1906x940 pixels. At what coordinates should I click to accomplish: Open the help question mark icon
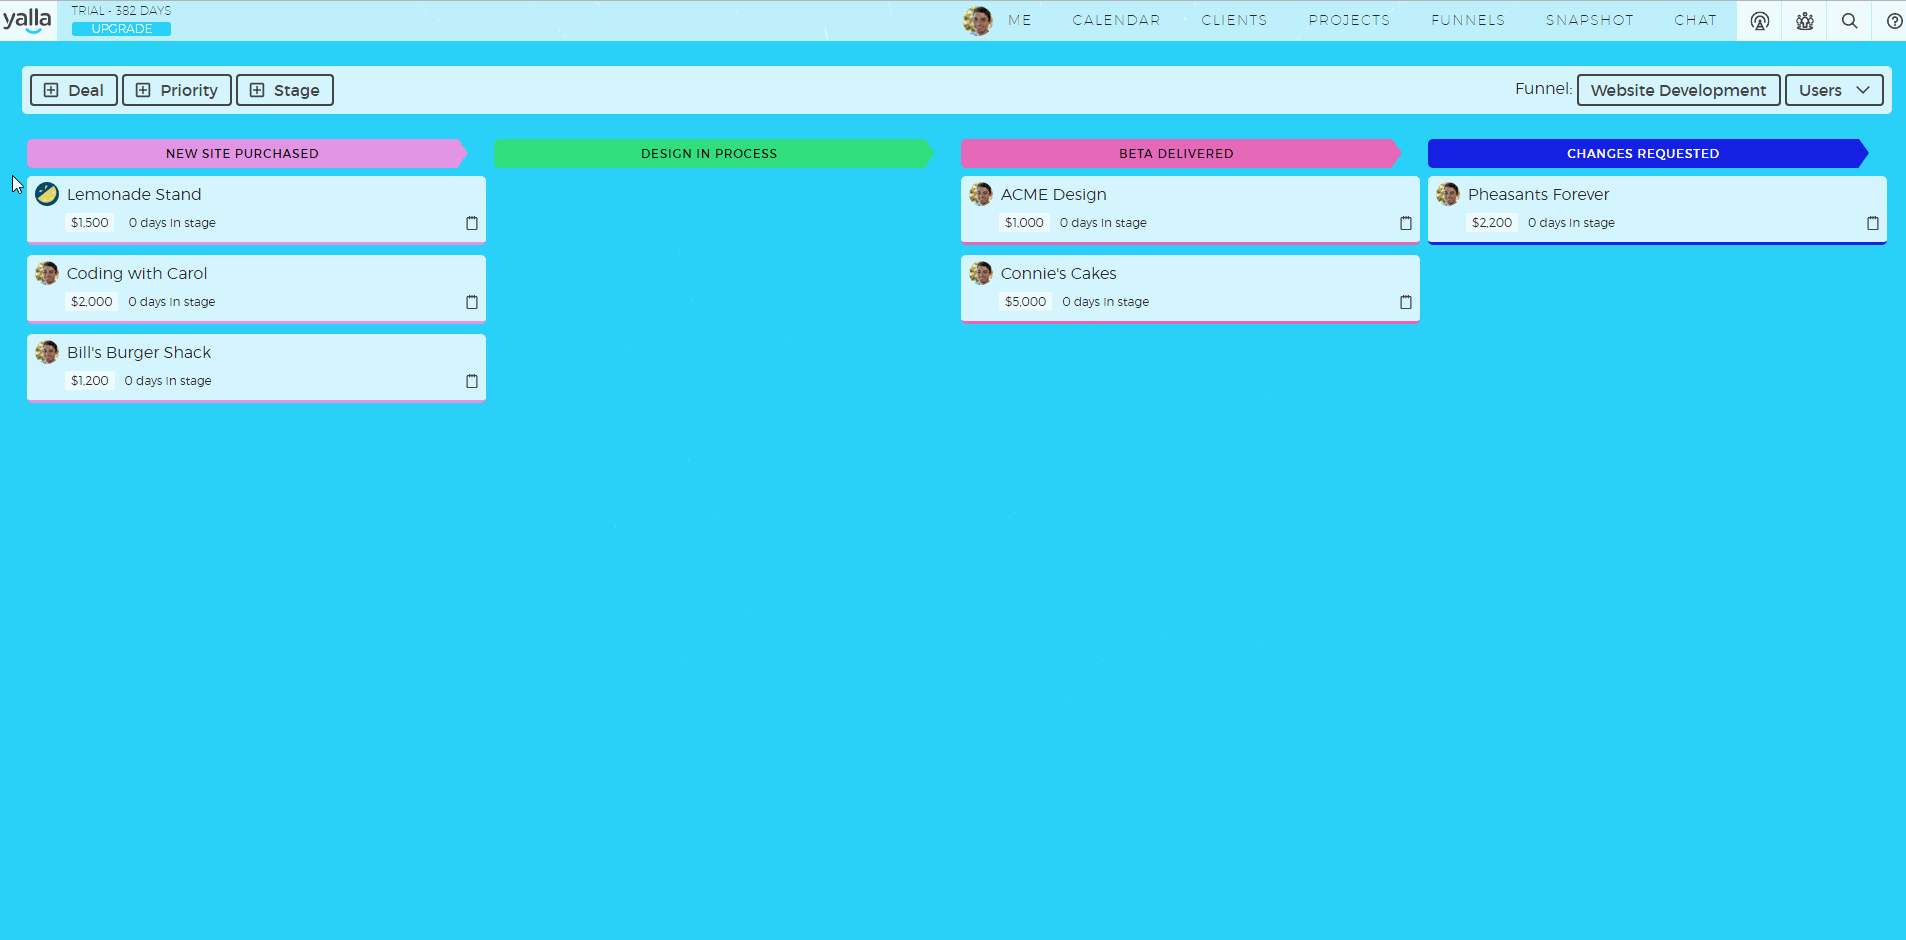(1893, 21)
